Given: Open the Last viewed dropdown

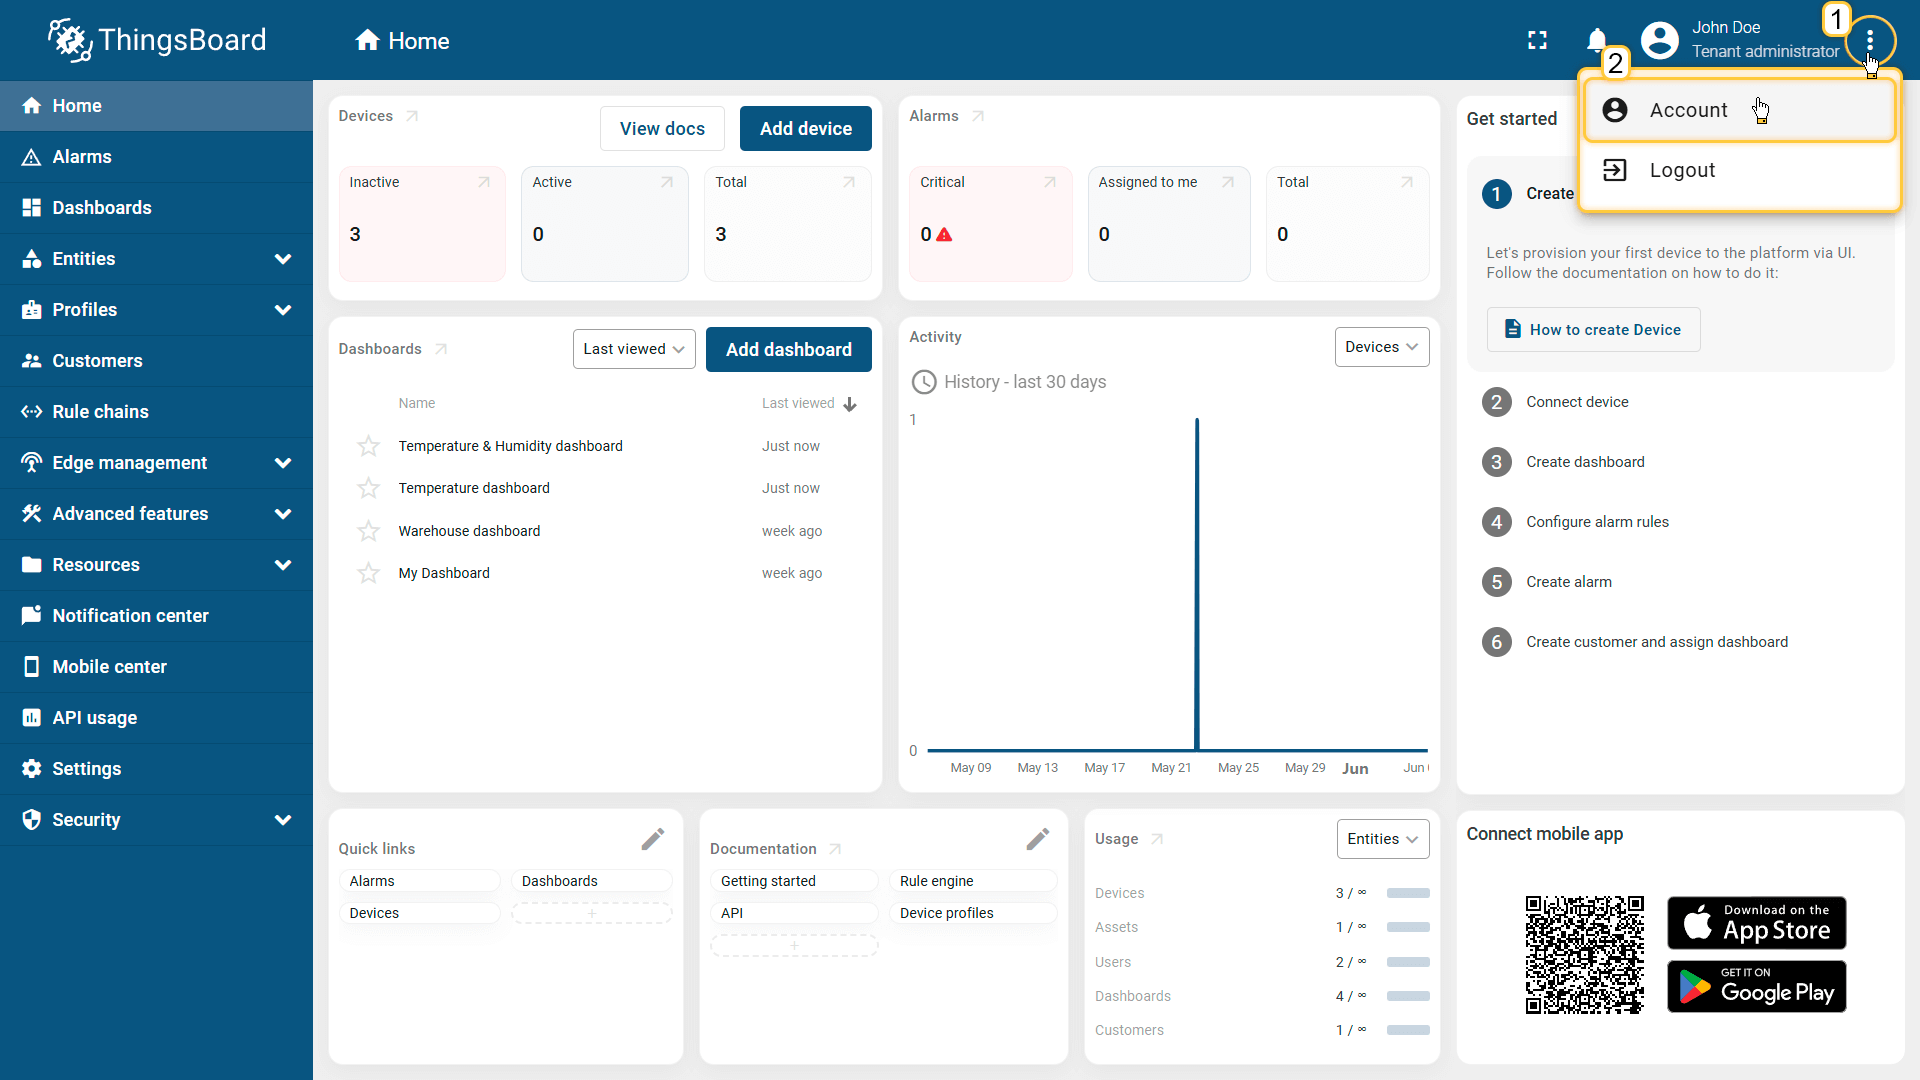Looking at the screenshot, I should click(x=634, y=349).
